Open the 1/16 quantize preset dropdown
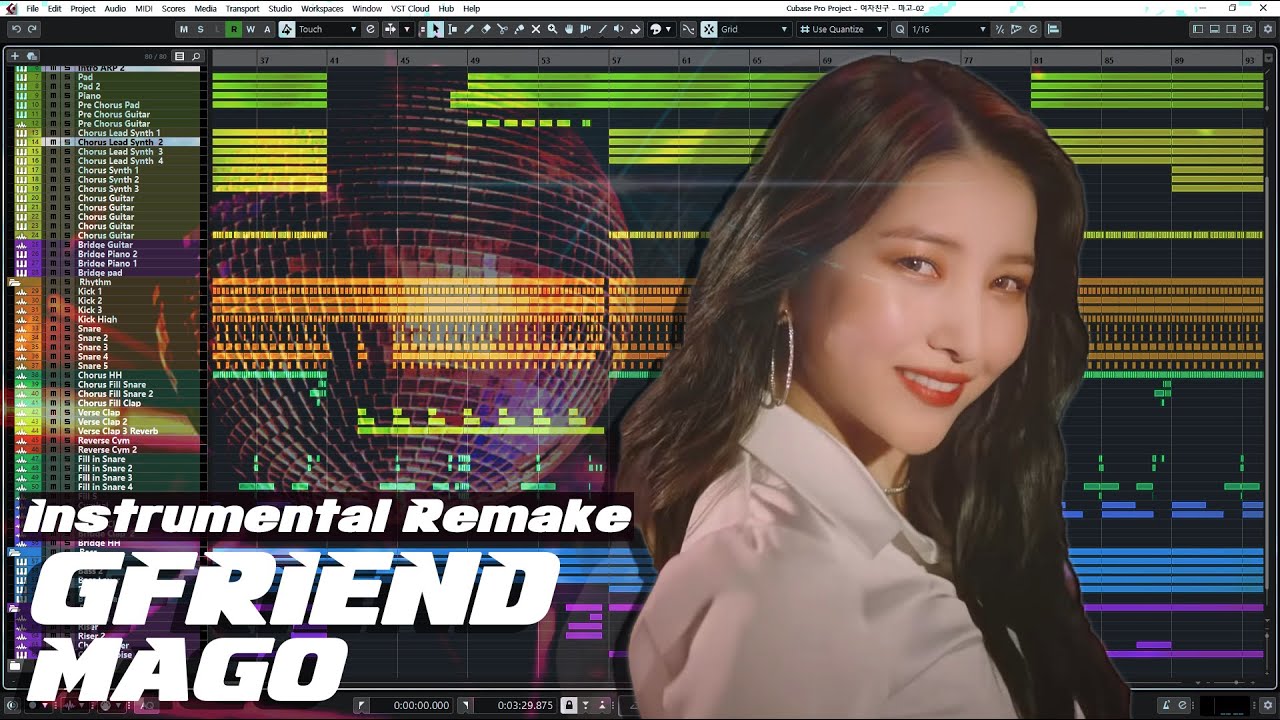Viewport: 1280px width, 720px height. point(948,29)
